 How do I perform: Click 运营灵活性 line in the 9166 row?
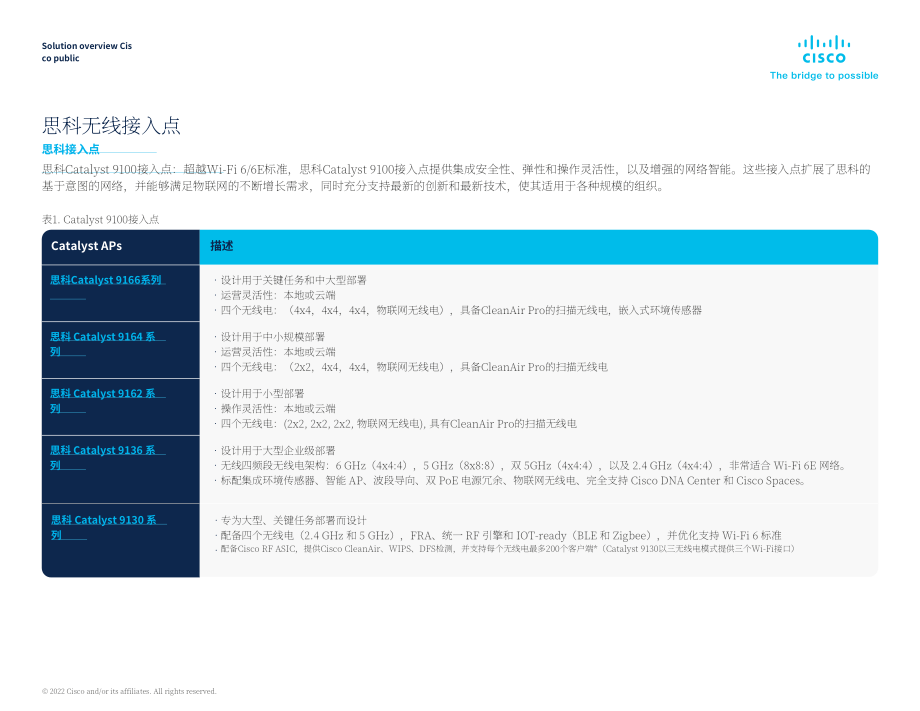pyautogui.click(x=278, y=295)
